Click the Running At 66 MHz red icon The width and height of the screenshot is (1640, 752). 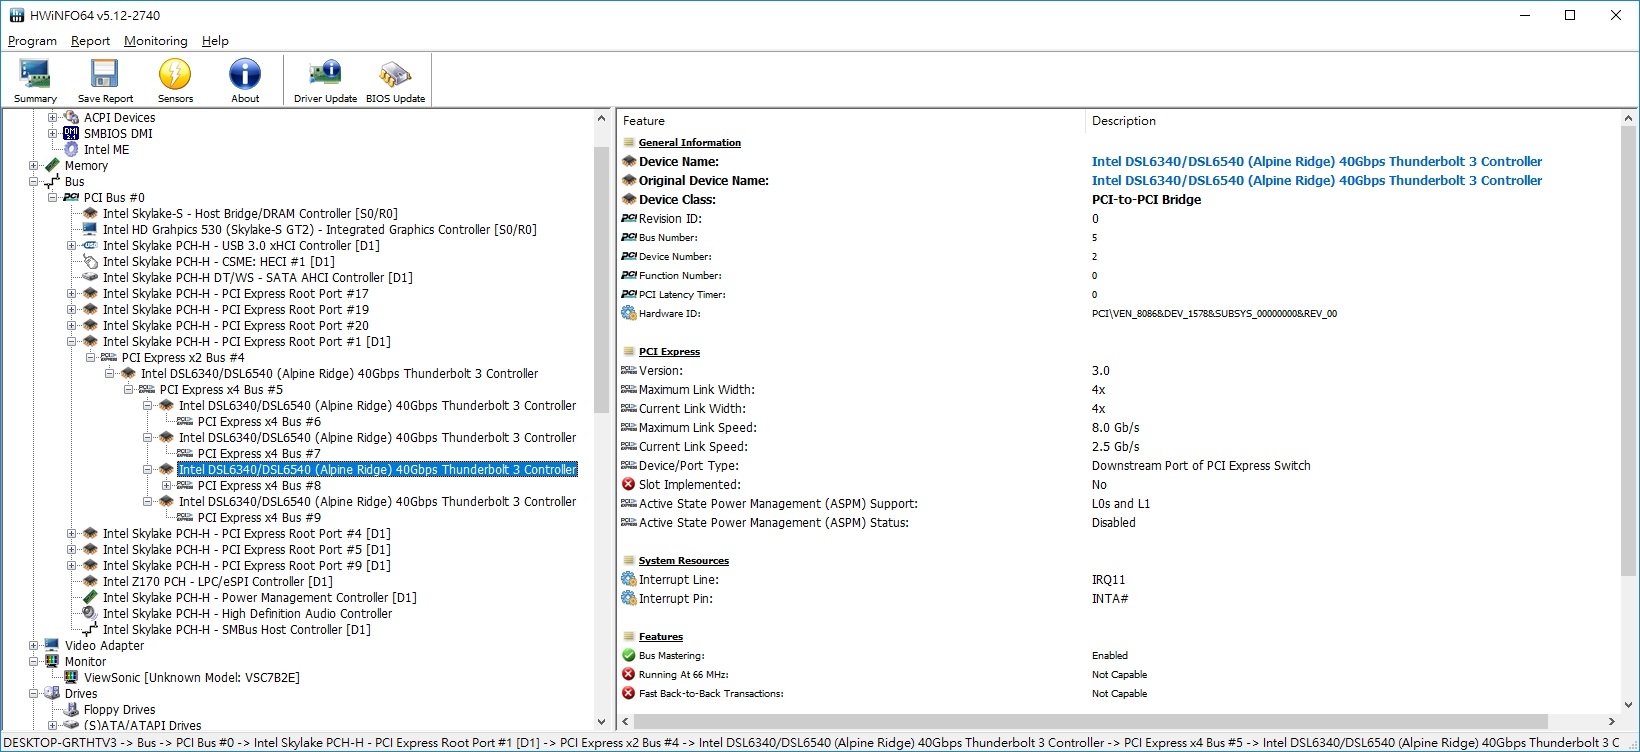[x=629, y=674]
